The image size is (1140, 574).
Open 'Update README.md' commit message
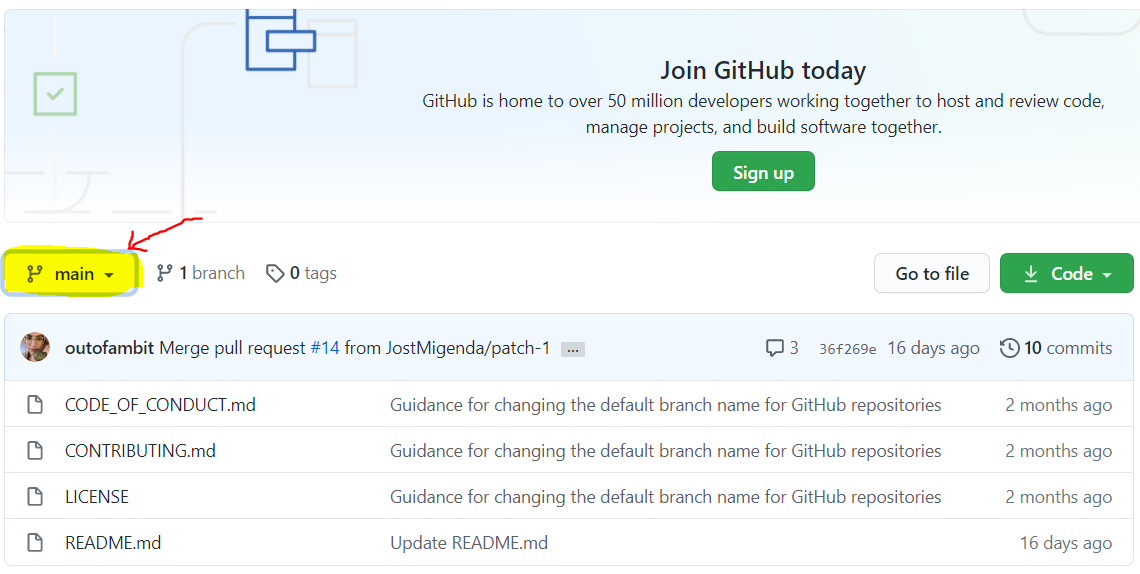[469, 543]
